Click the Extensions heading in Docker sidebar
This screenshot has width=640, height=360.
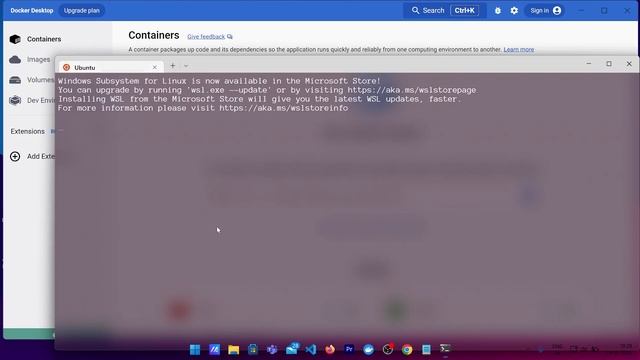pyautogui.click(x=28, y=131)
